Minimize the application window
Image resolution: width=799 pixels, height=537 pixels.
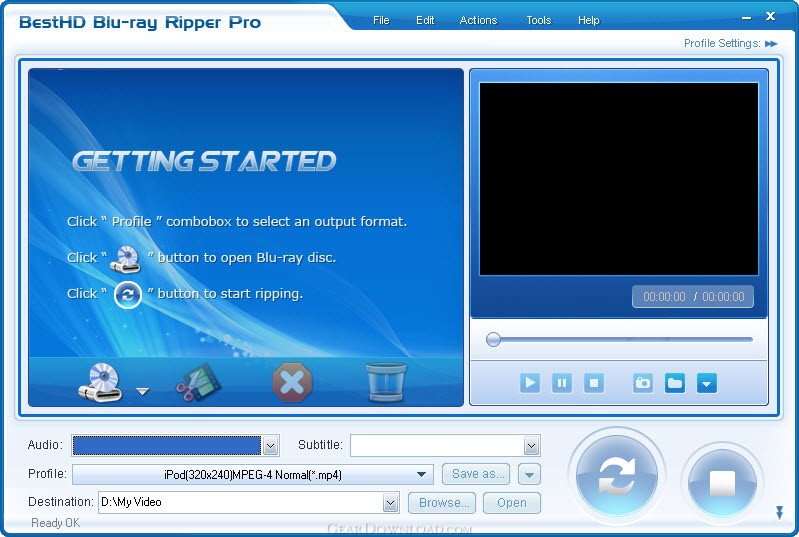pyautogui.click(x=747, y=18)
